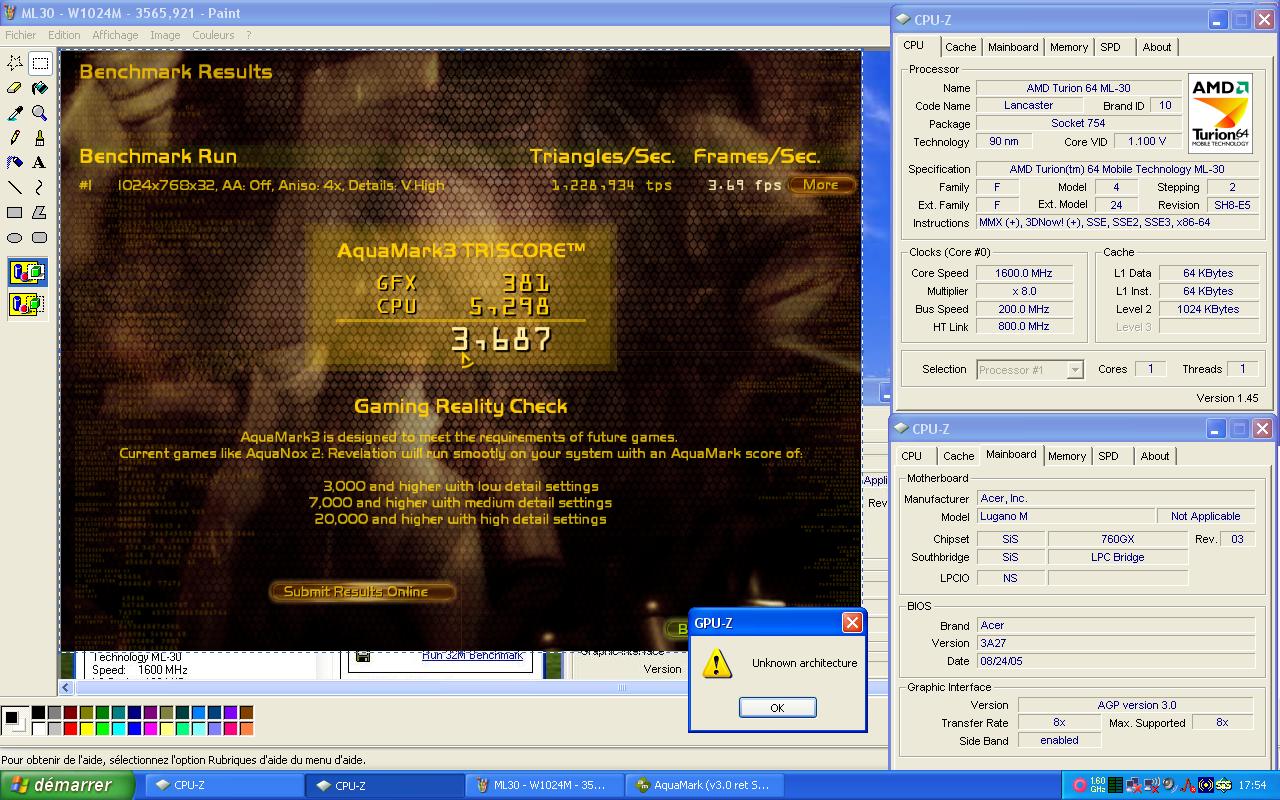This screenshot has height=800, width=1280.
Task: Select the red color swatch
Action: [x=70, y=728]
